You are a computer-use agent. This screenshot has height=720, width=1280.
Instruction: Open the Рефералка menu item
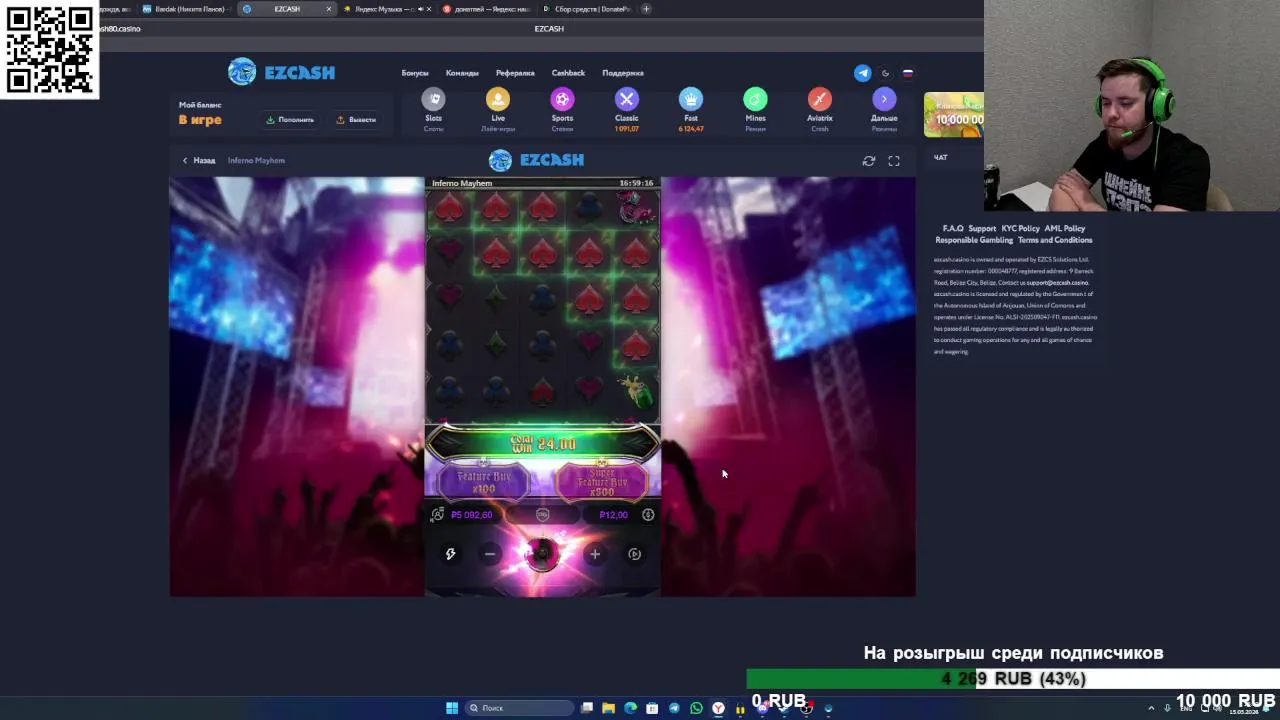click(x=515, y=73)
